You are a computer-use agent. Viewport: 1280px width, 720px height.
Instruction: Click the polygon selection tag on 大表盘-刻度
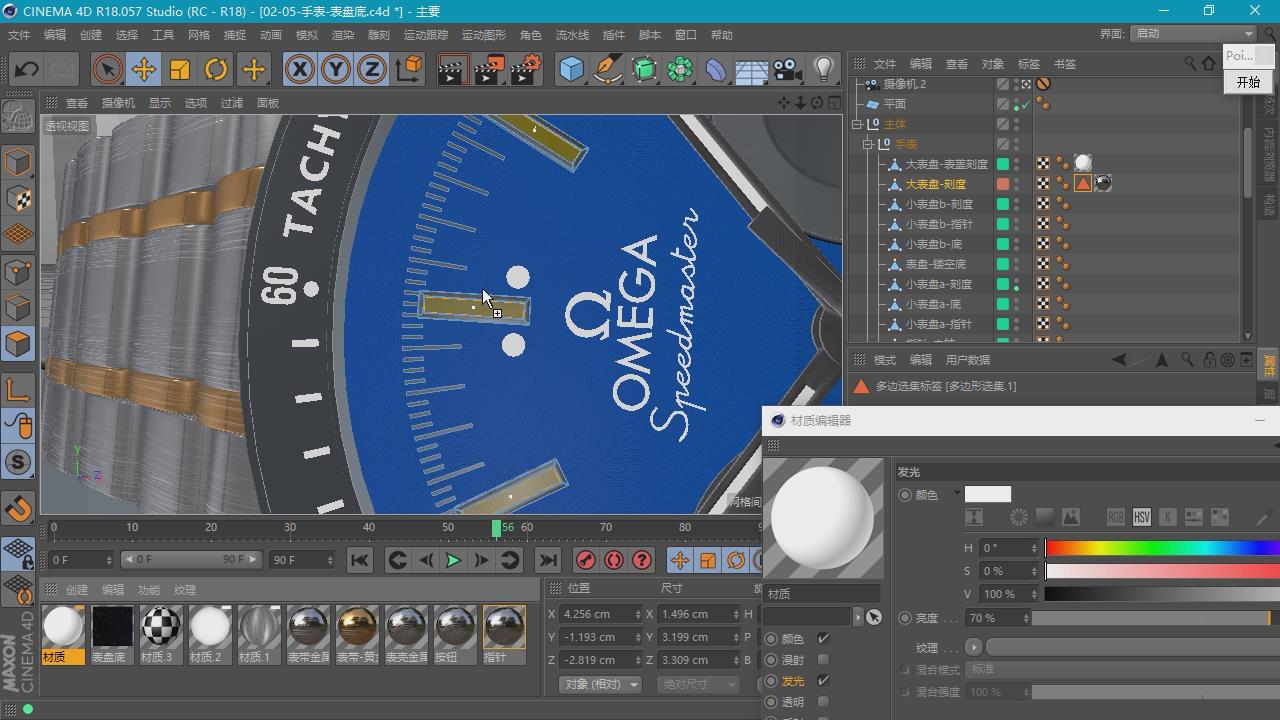pyautogui.click(x=1083, y=183)
